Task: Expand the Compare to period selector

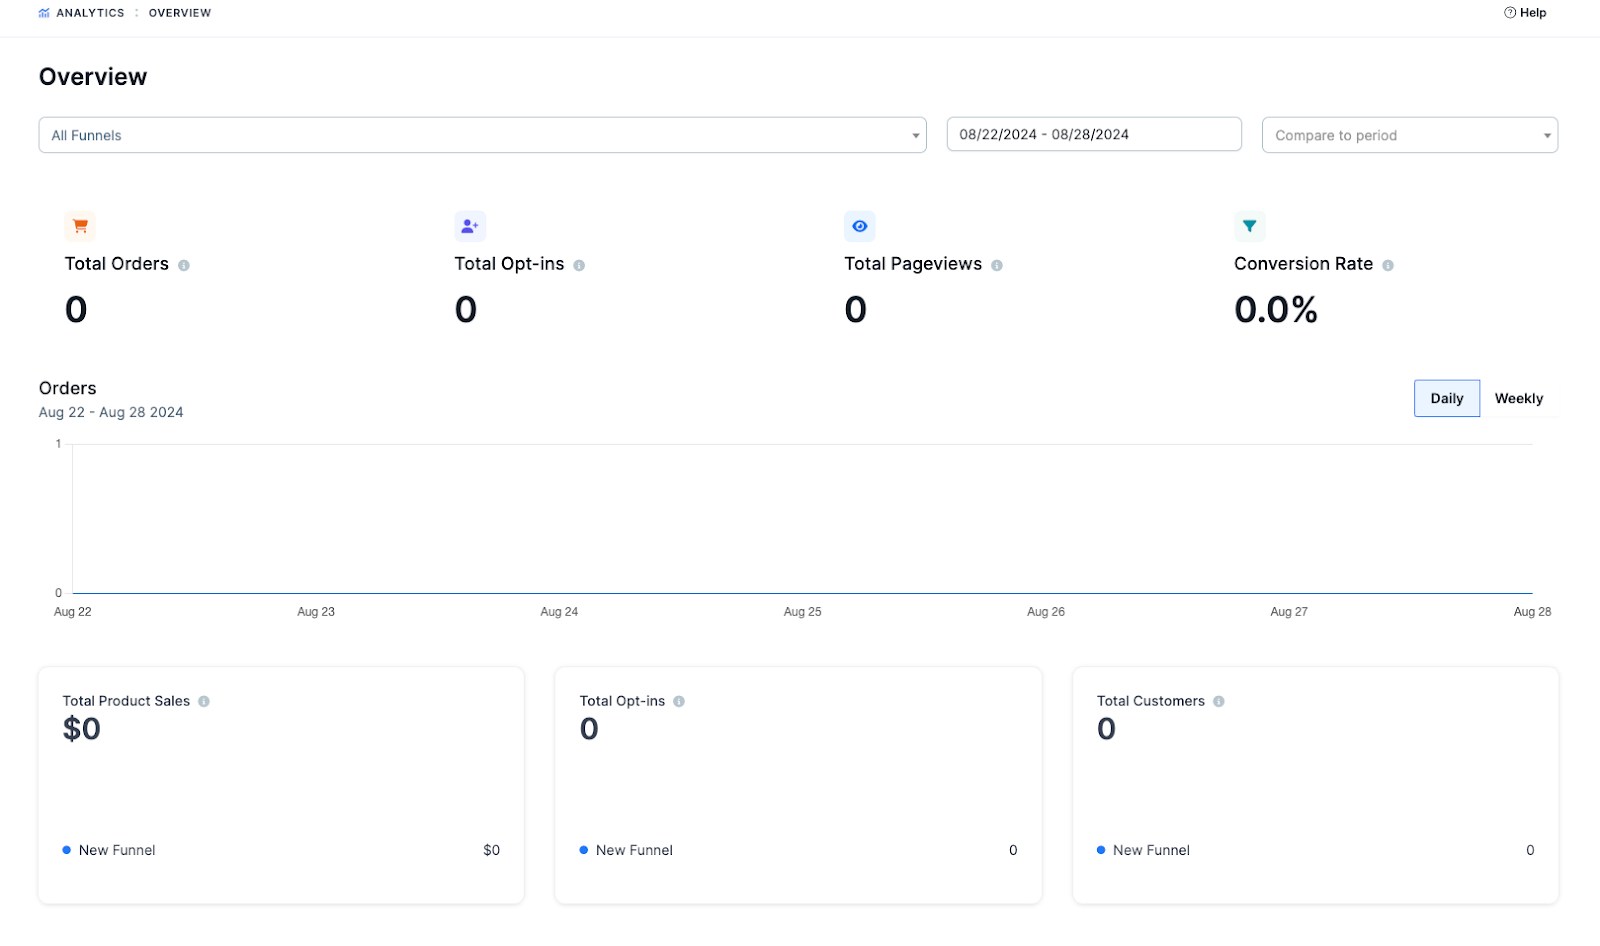Action: (x=1409, y=134)
